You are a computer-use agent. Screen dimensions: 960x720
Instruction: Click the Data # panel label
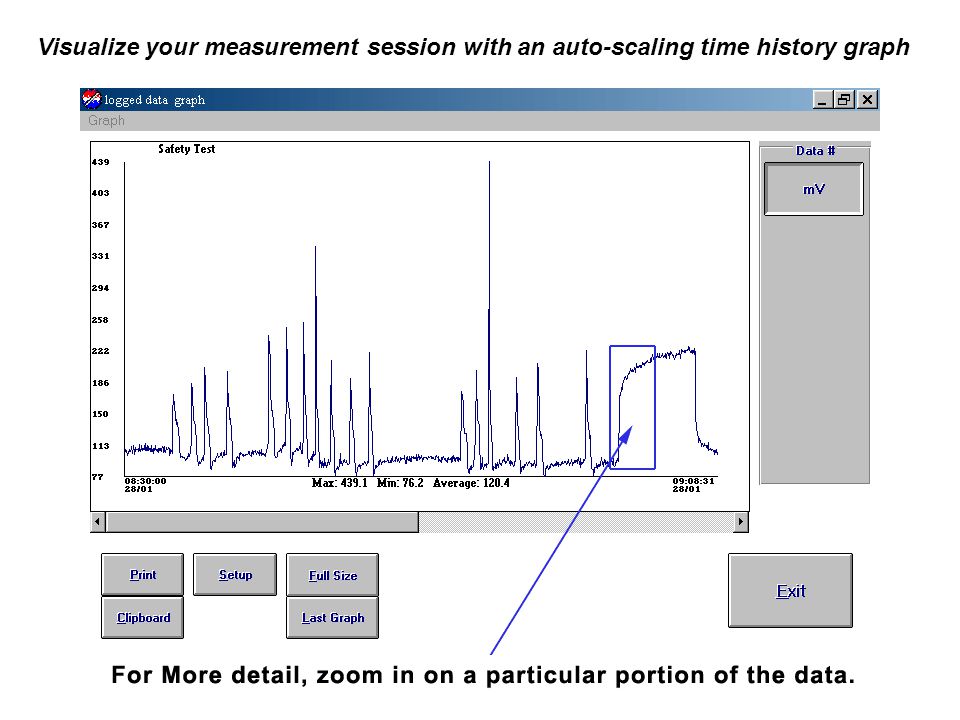(x=815, y=151)
